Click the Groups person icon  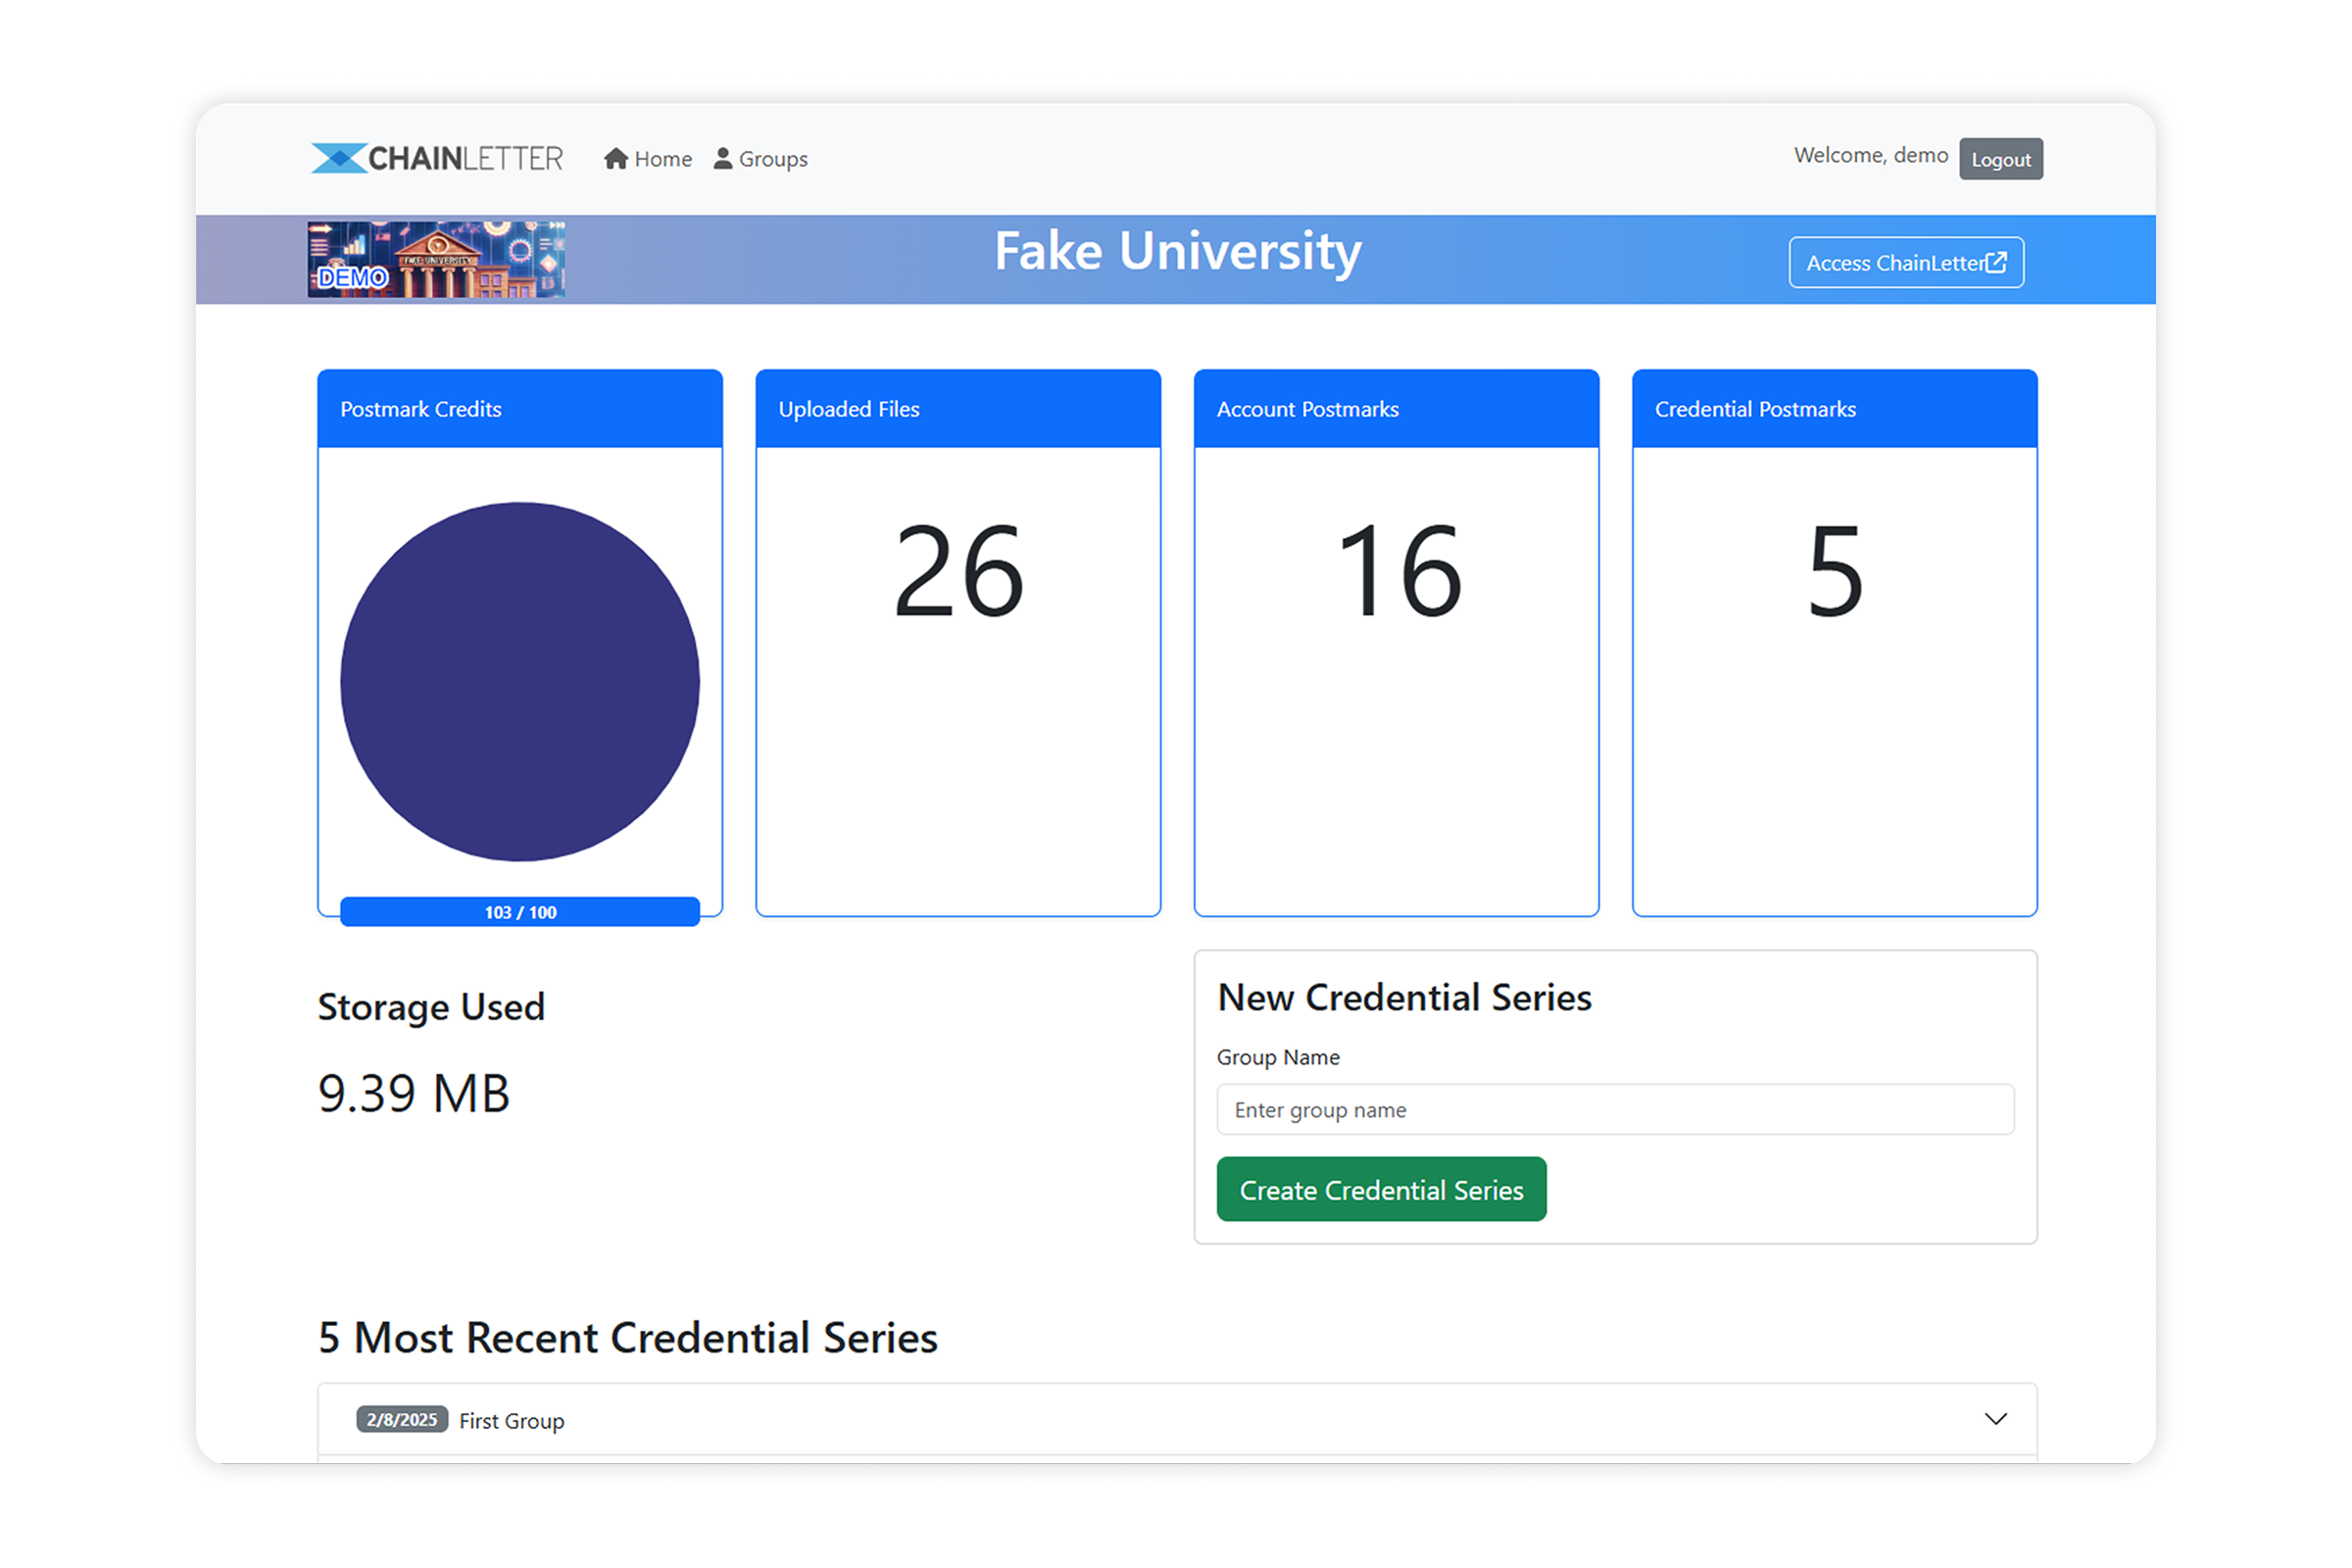[723, 158]
